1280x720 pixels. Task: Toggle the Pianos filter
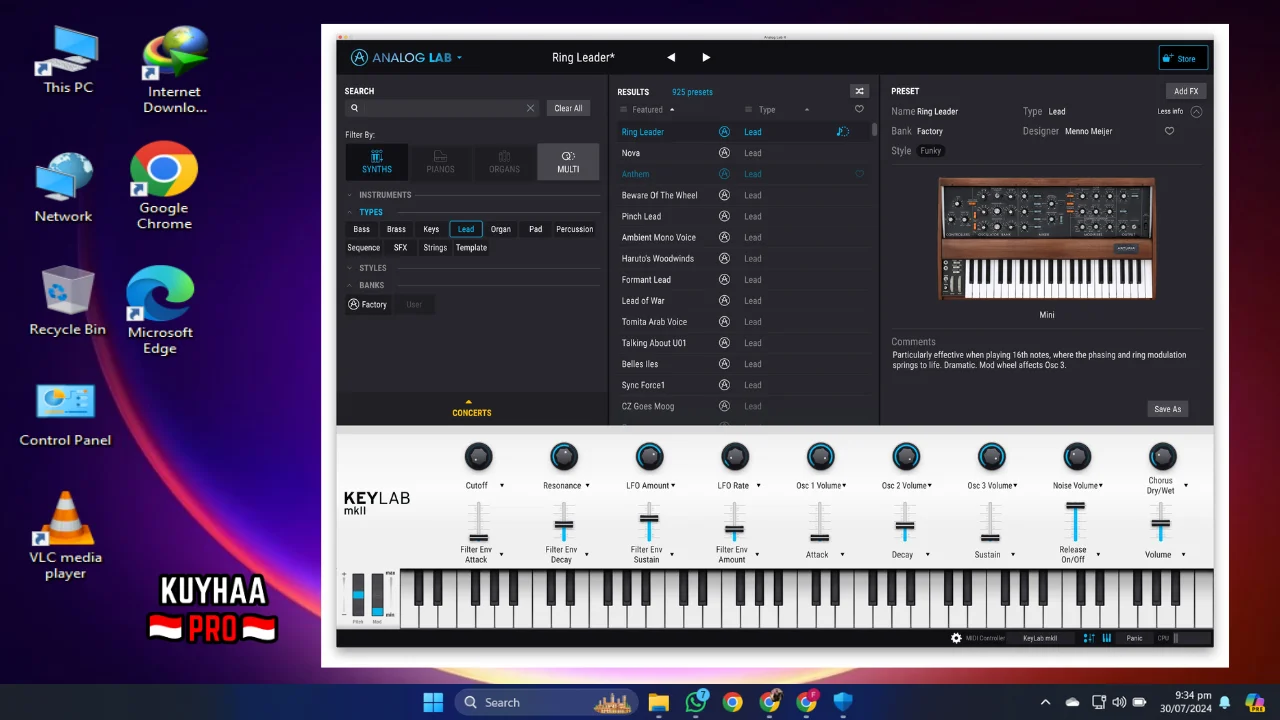440,162
